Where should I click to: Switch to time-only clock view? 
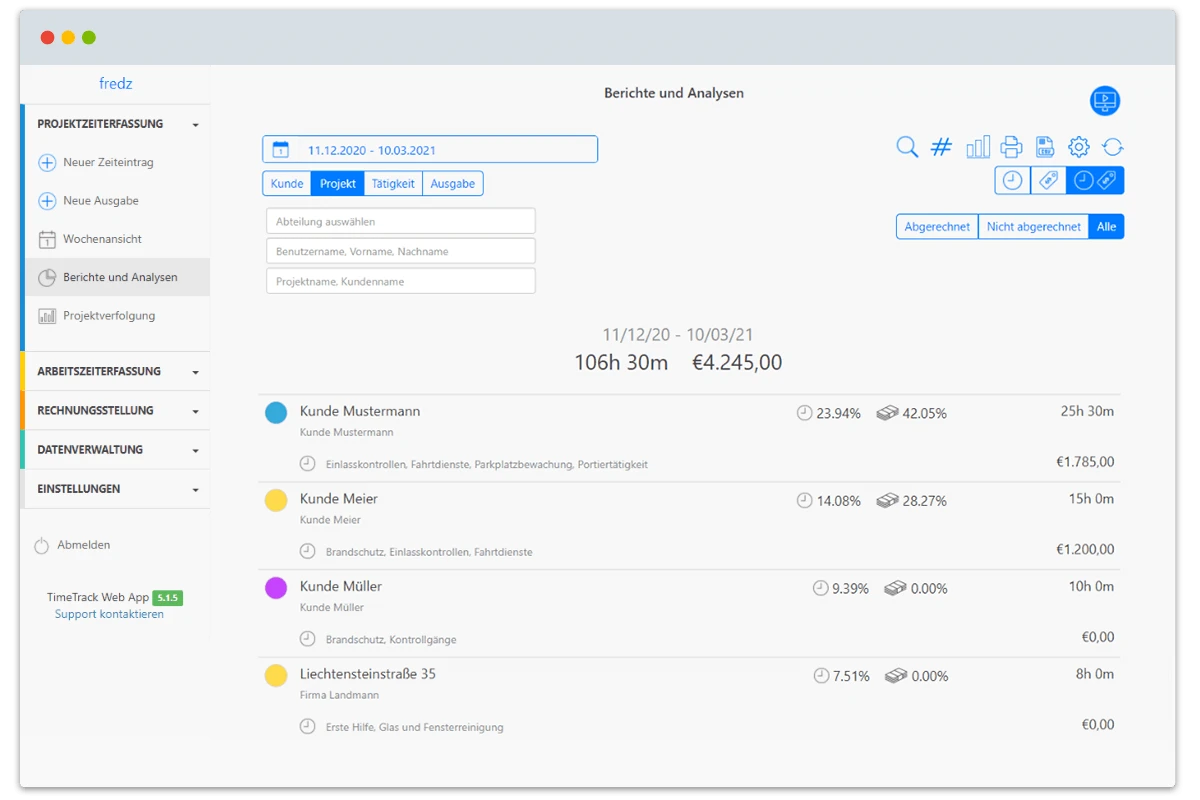1013,180
